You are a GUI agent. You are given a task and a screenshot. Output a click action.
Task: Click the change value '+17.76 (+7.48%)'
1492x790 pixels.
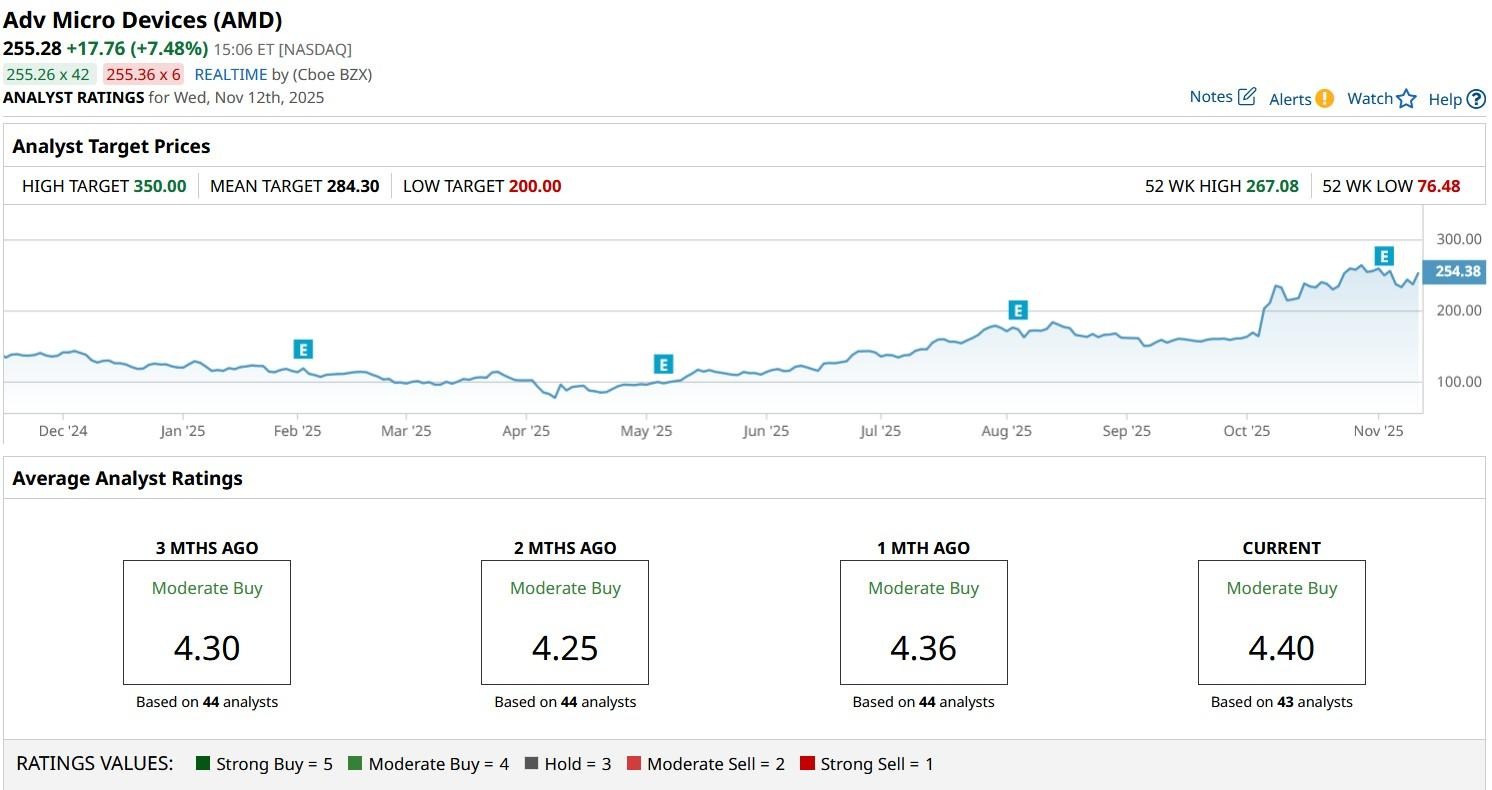coord(137,48)
